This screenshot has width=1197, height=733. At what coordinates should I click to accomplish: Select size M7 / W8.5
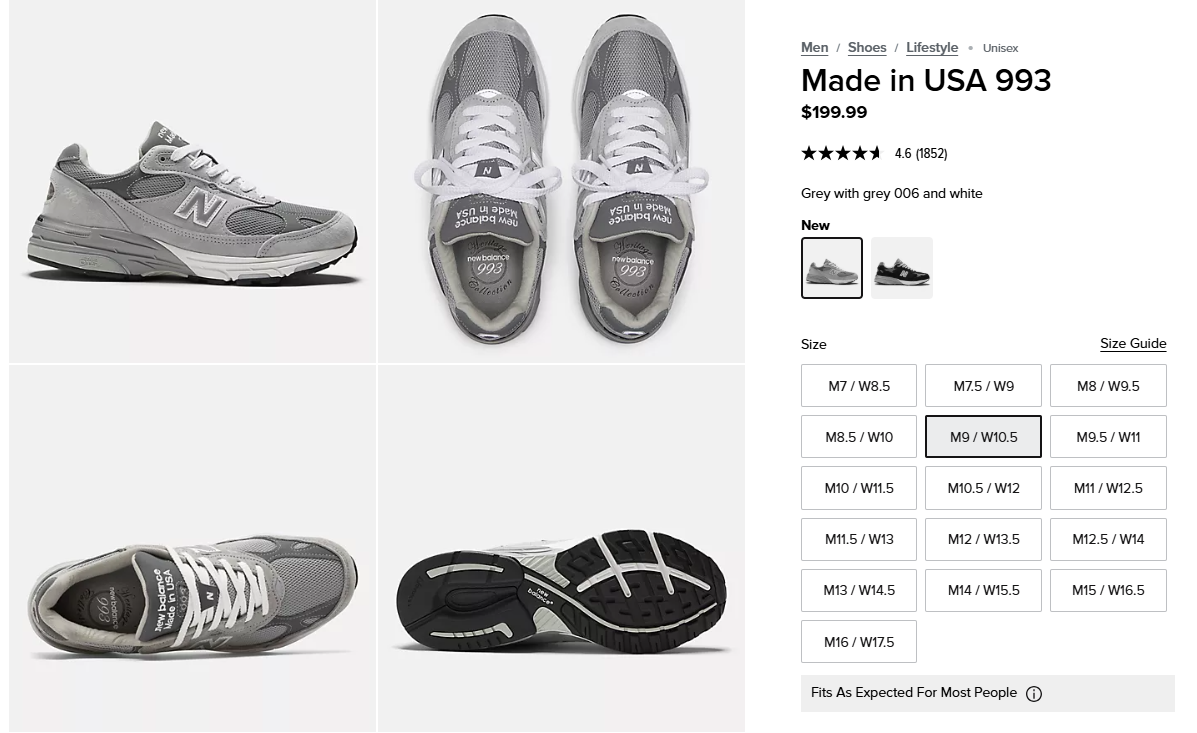click(x=859, y=386)
